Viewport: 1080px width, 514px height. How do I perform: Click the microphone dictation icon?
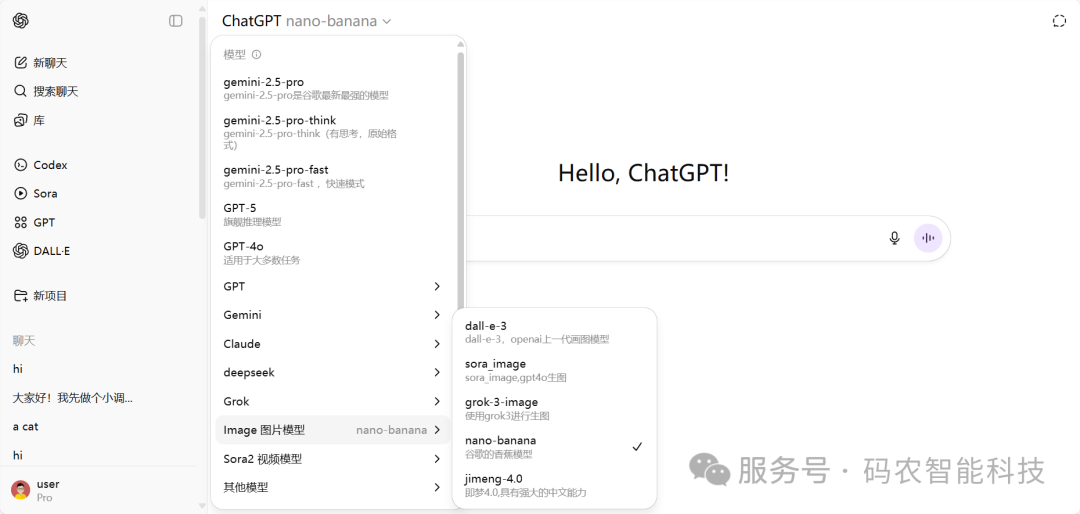pyautogui.click(x=894, y=238)
